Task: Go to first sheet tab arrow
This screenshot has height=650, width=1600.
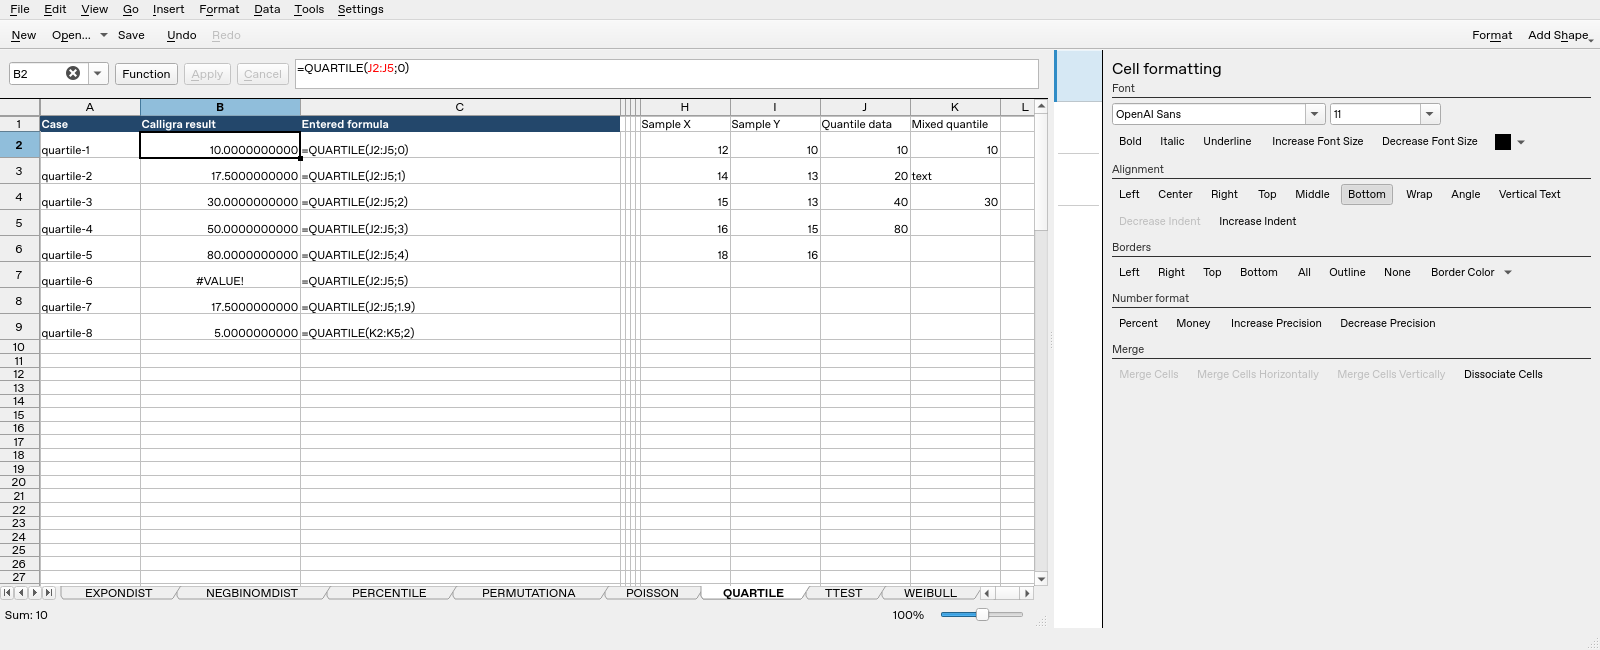Action: 8,593
